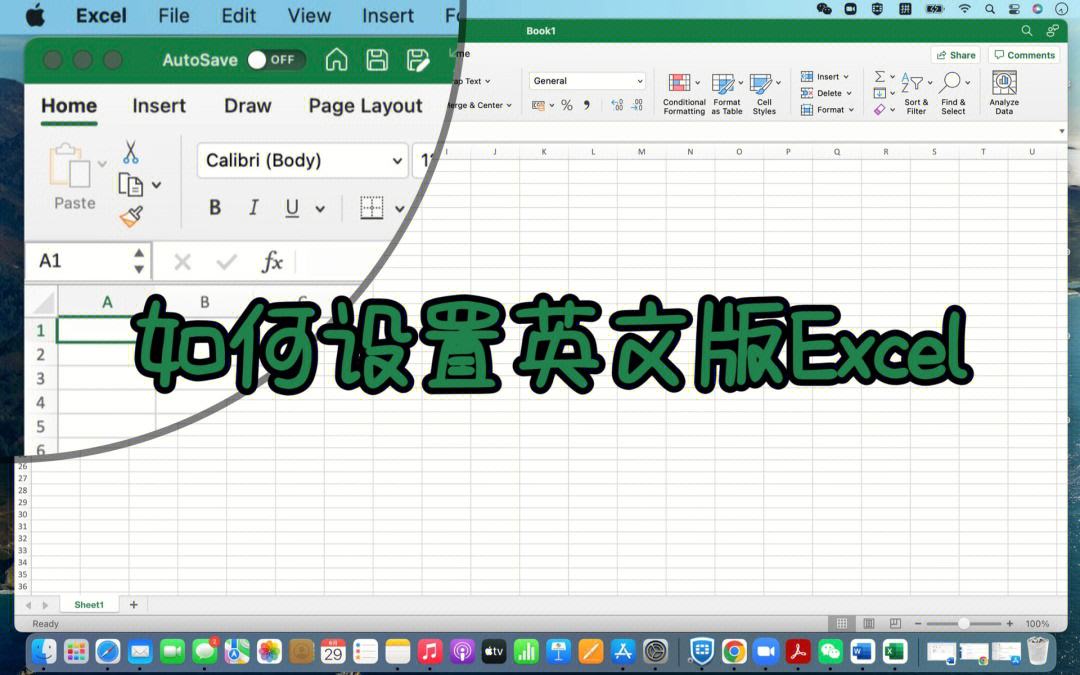Toggle Italic formatting
1080x675 pixels.
tap(253, 207)
